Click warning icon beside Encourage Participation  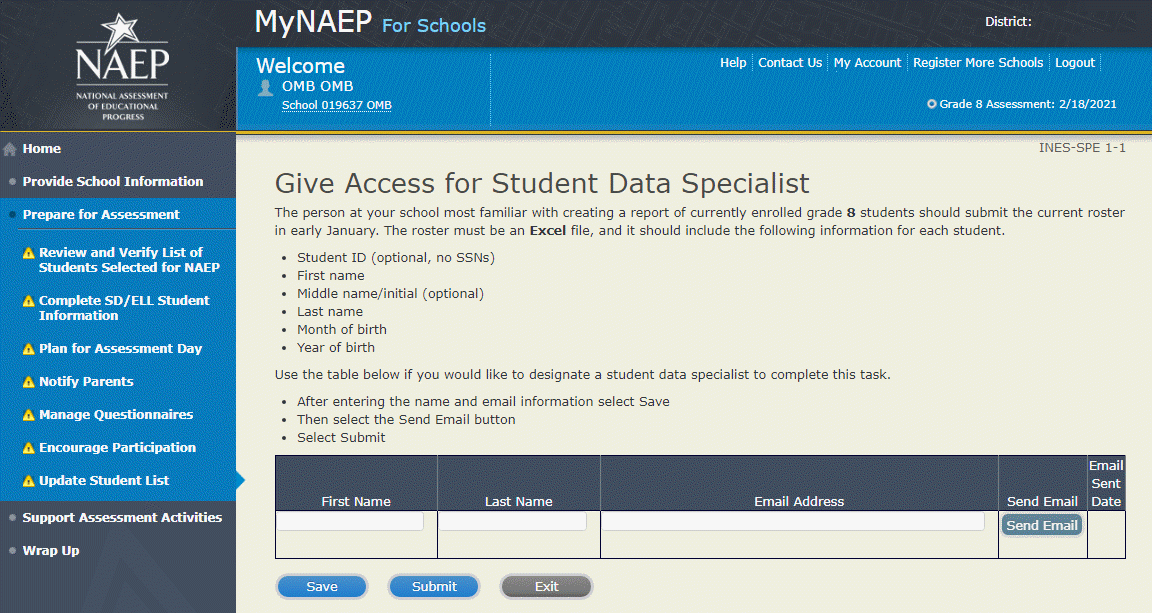29,448
